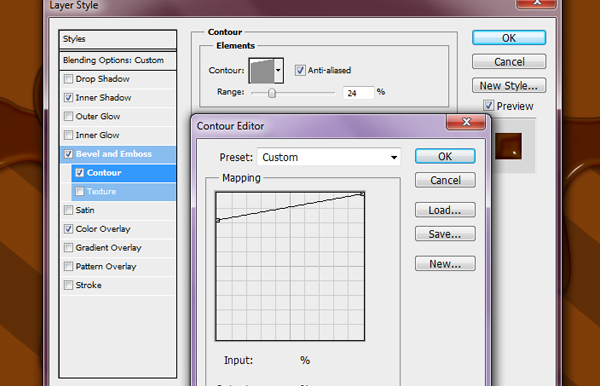Image resolution: width=600 pixels, height=386 pixels.
Task: Select the top-right curve point in Mapping
Action: (x=362, y=194)
